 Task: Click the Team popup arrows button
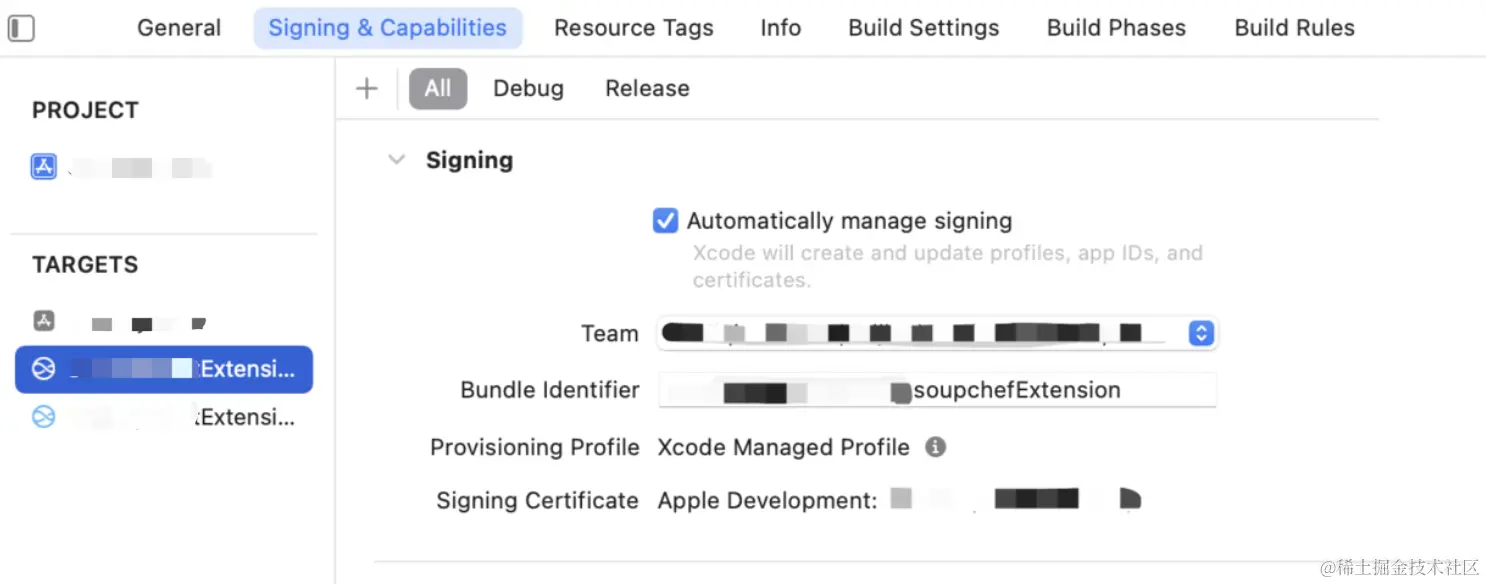pos(1201,333)
